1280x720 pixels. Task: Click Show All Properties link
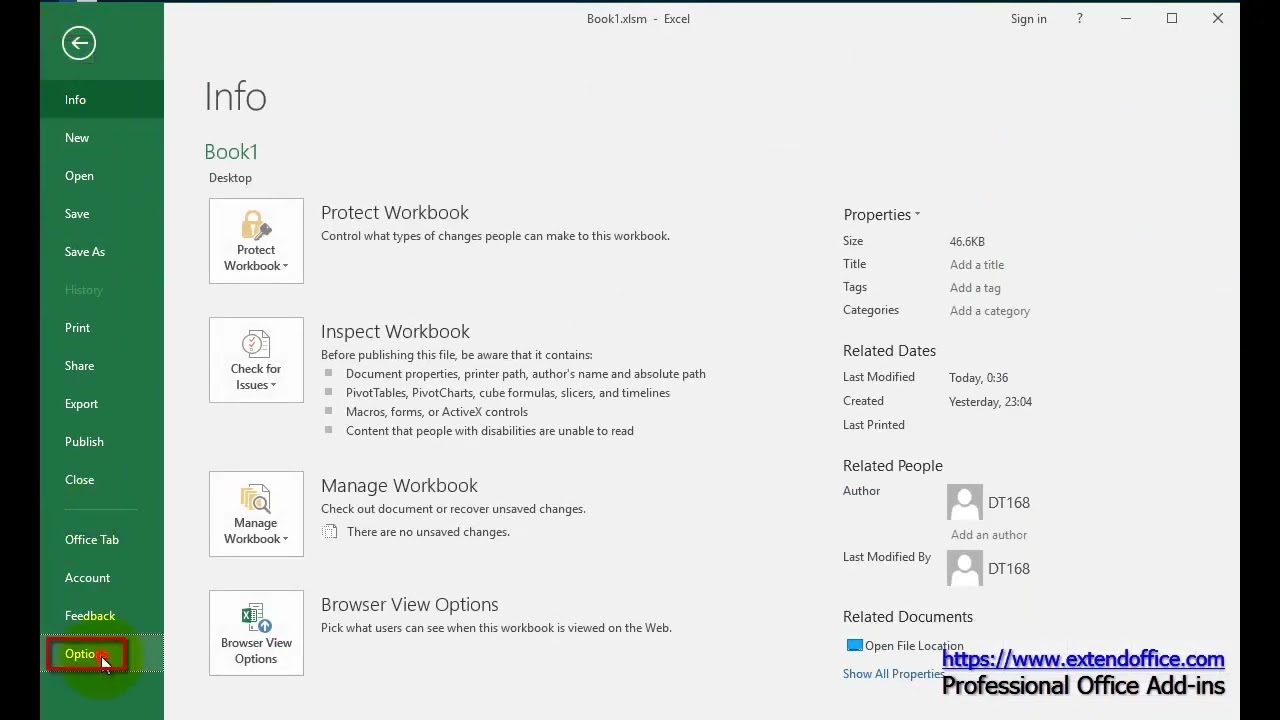point(893,674)
